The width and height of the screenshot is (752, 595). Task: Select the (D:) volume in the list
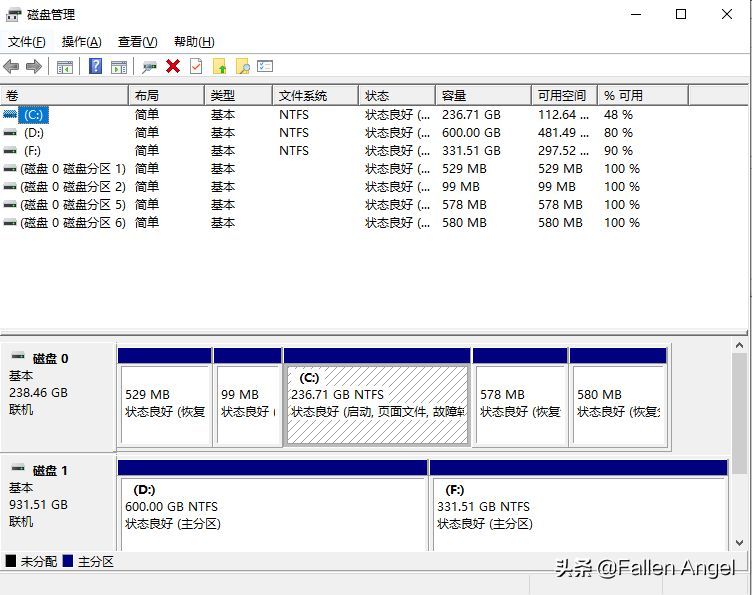point(34,133)
